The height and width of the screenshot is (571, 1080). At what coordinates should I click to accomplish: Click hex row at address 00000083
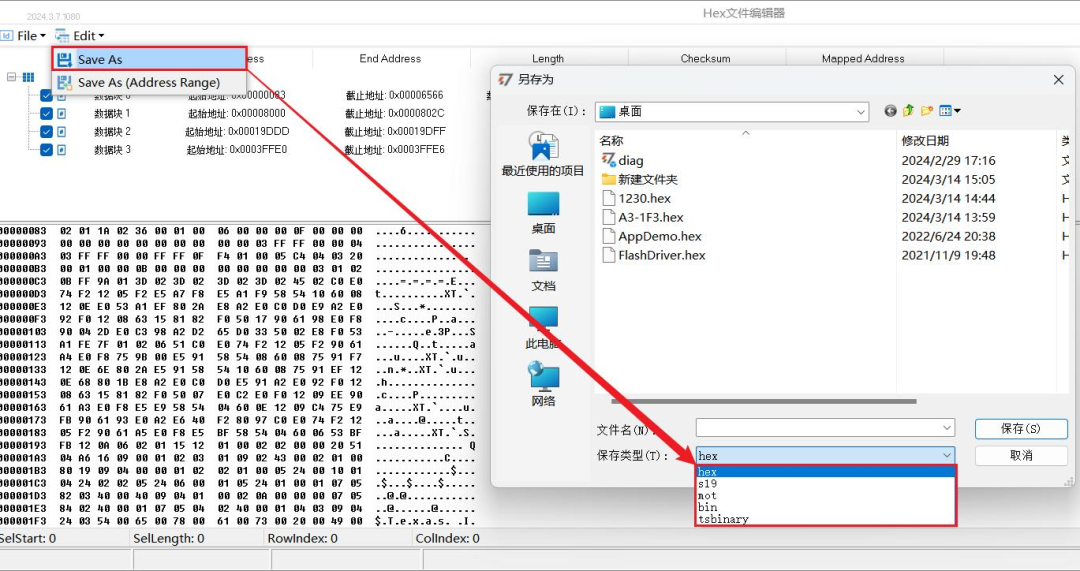238,231
